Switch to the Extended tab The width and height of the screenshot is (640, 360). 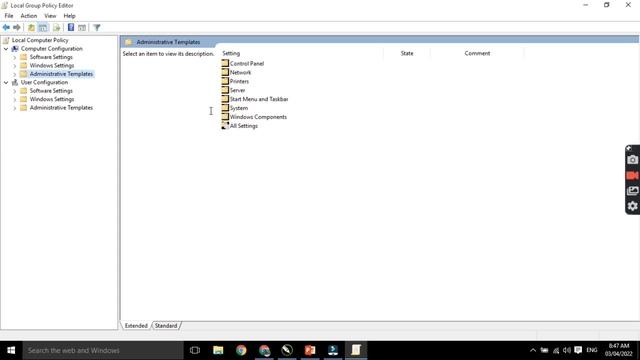(136, 326)
